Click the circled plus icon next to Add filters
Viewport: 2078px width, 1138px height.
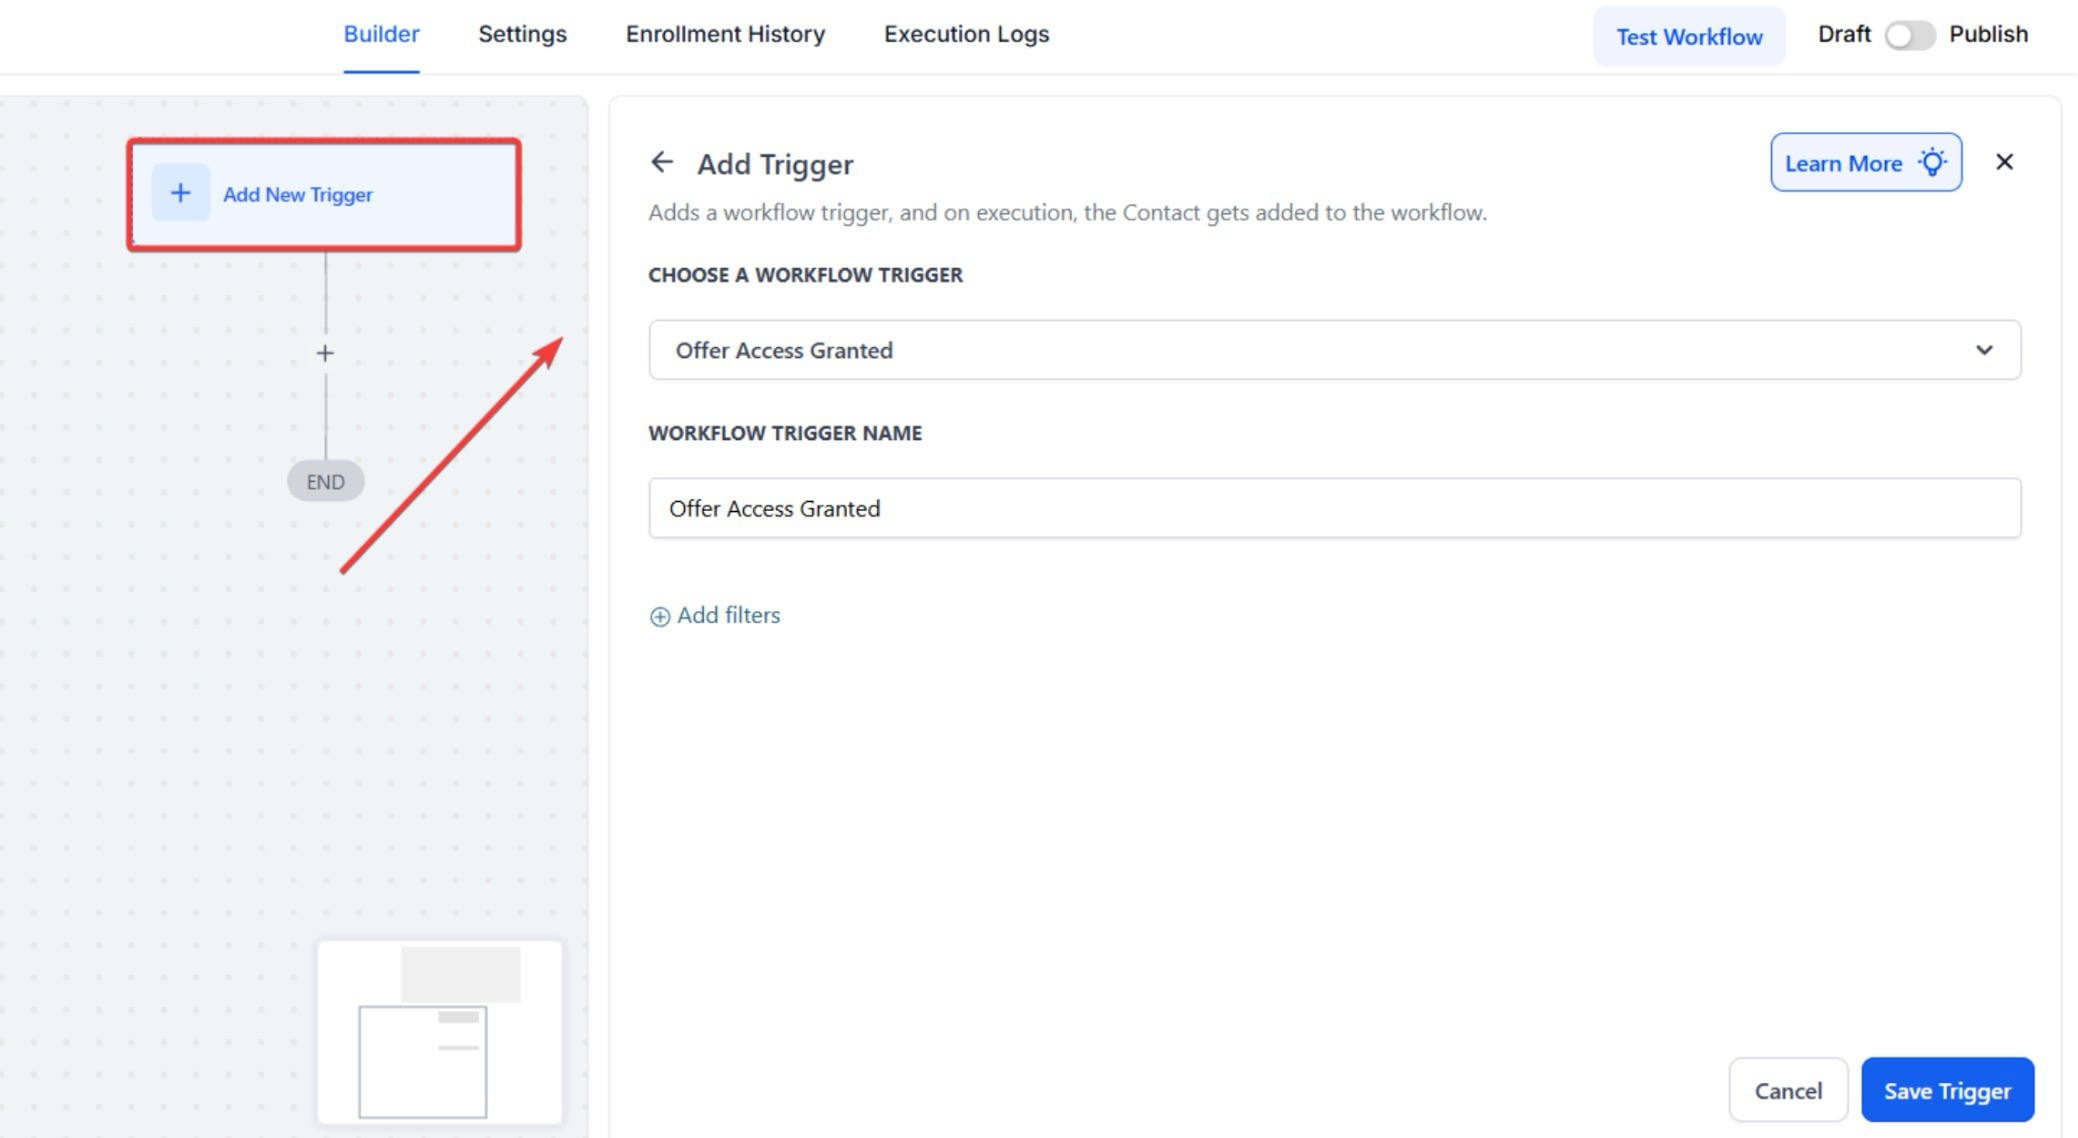[x=660, y=617]
